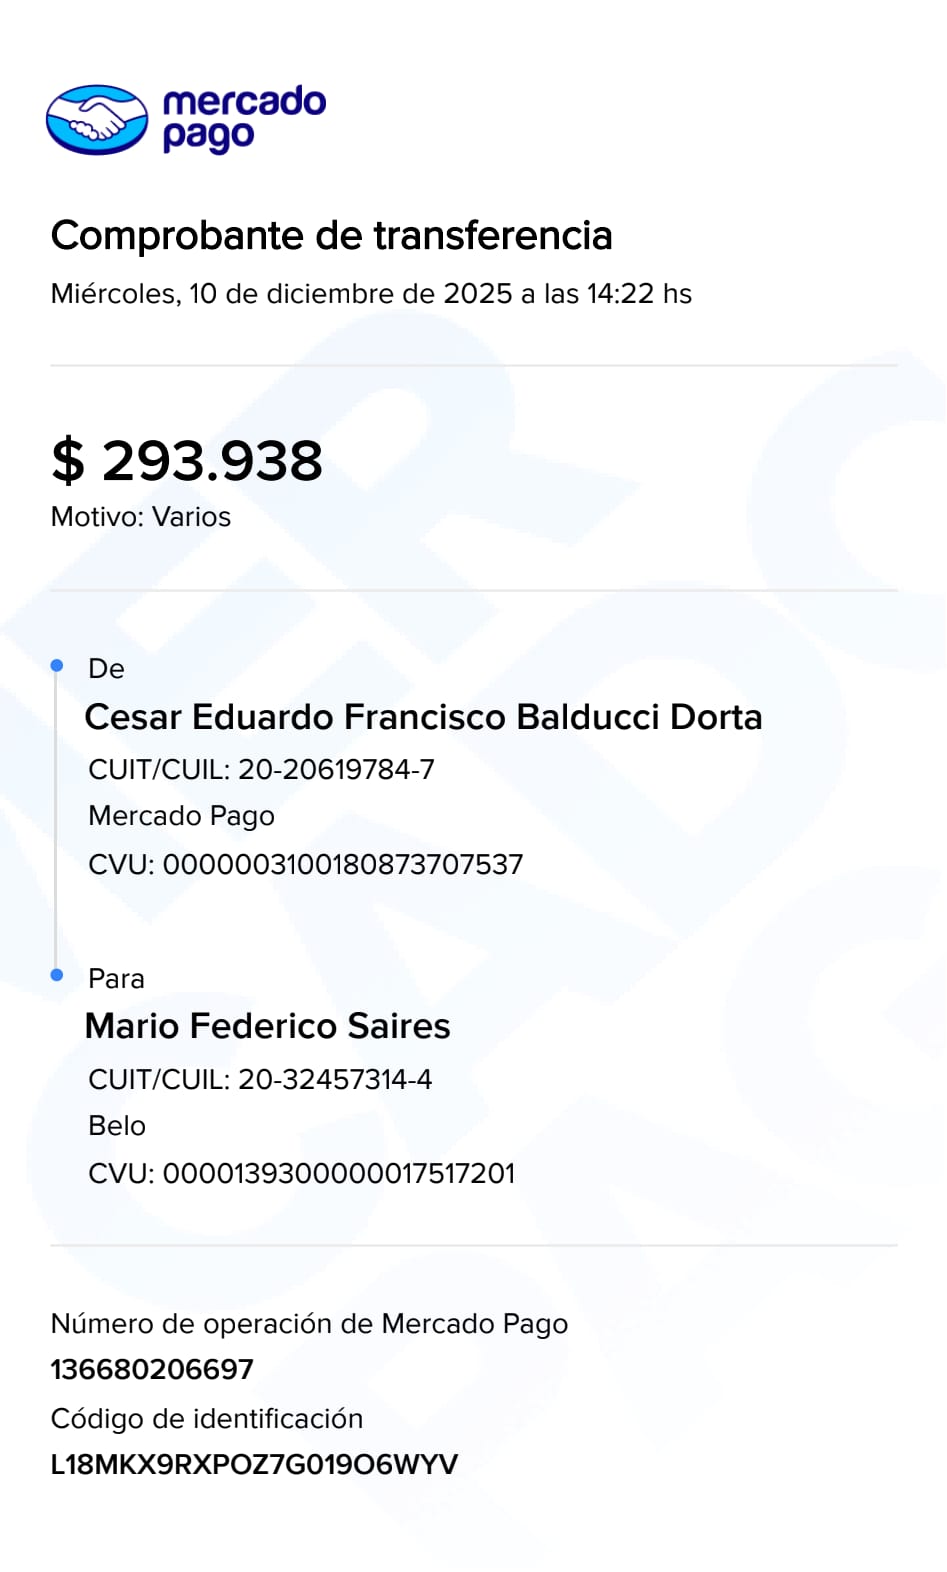Click the blue dot beside "De"

pyautogui.click(x=57, y=665)
